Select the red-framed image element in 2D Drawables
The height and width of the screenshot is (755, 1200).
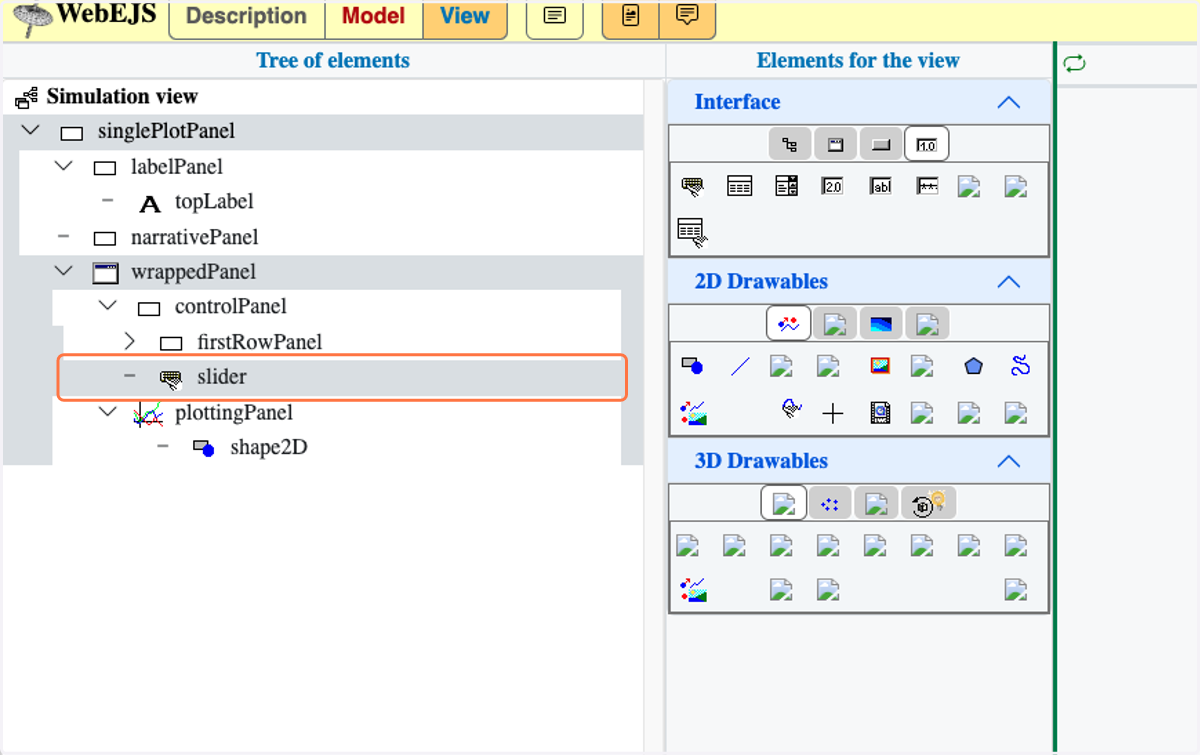[880, 366]
